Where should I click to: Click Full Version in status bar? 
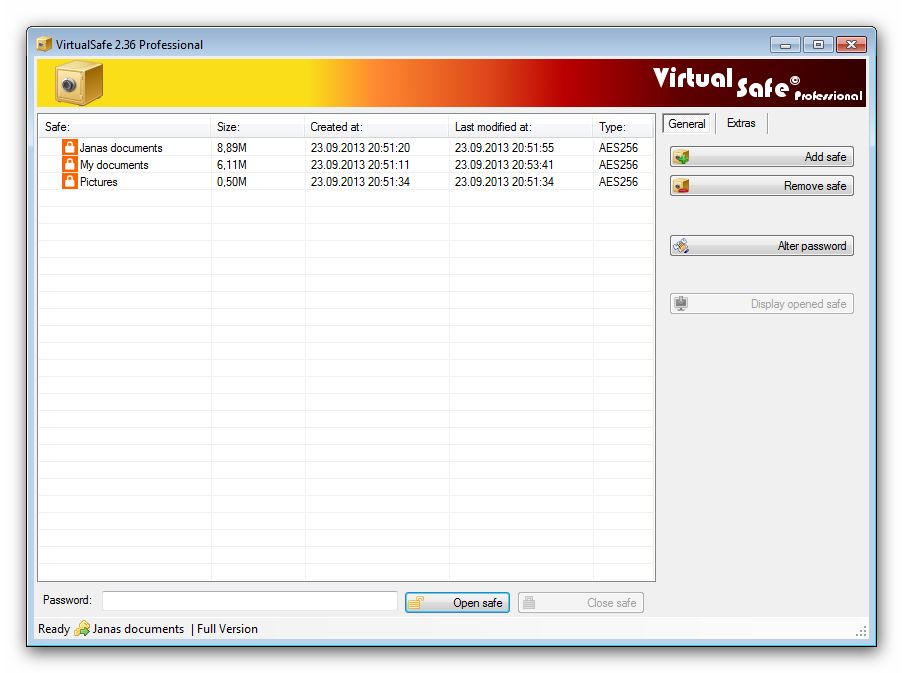point(227,629)
